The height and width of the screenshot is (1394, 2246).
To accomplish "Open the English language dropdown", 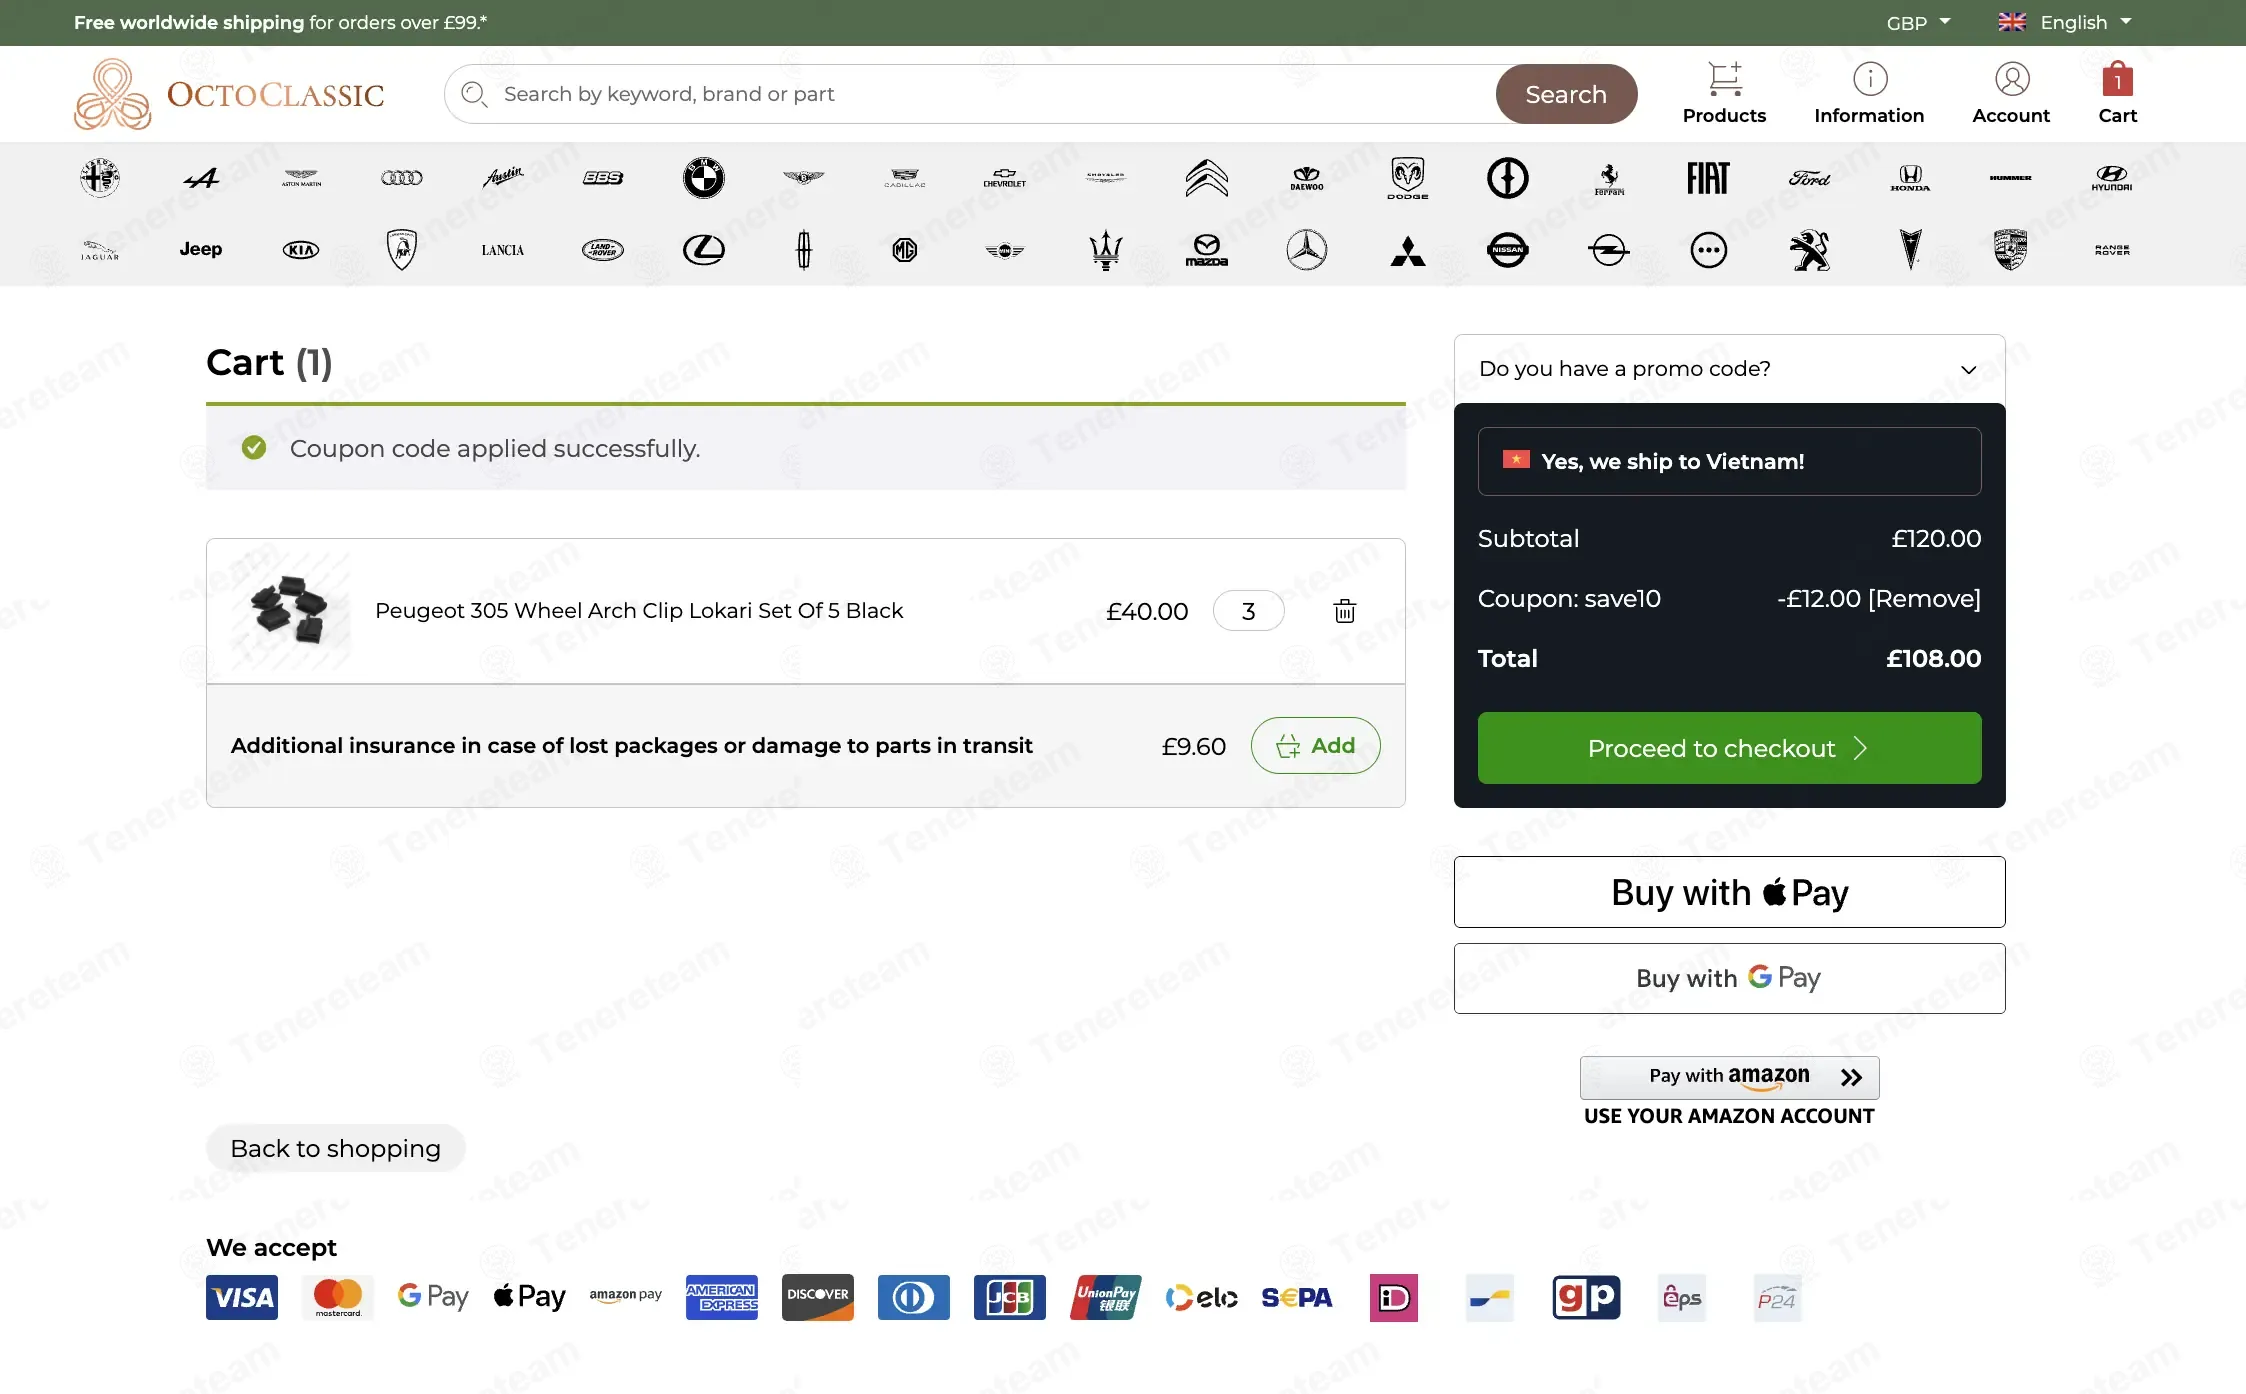I will click(x=2065, y=22).
